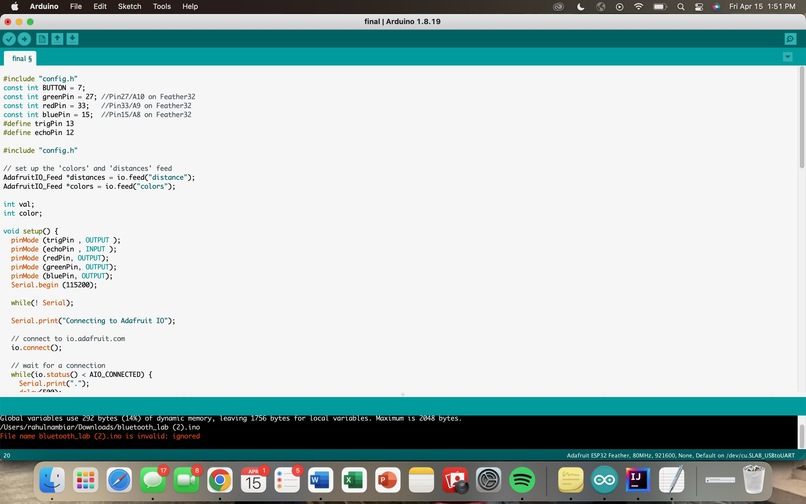Click the editor vertical scrollbar
This screenshot has height=504, width=806.
pos(801,117)
